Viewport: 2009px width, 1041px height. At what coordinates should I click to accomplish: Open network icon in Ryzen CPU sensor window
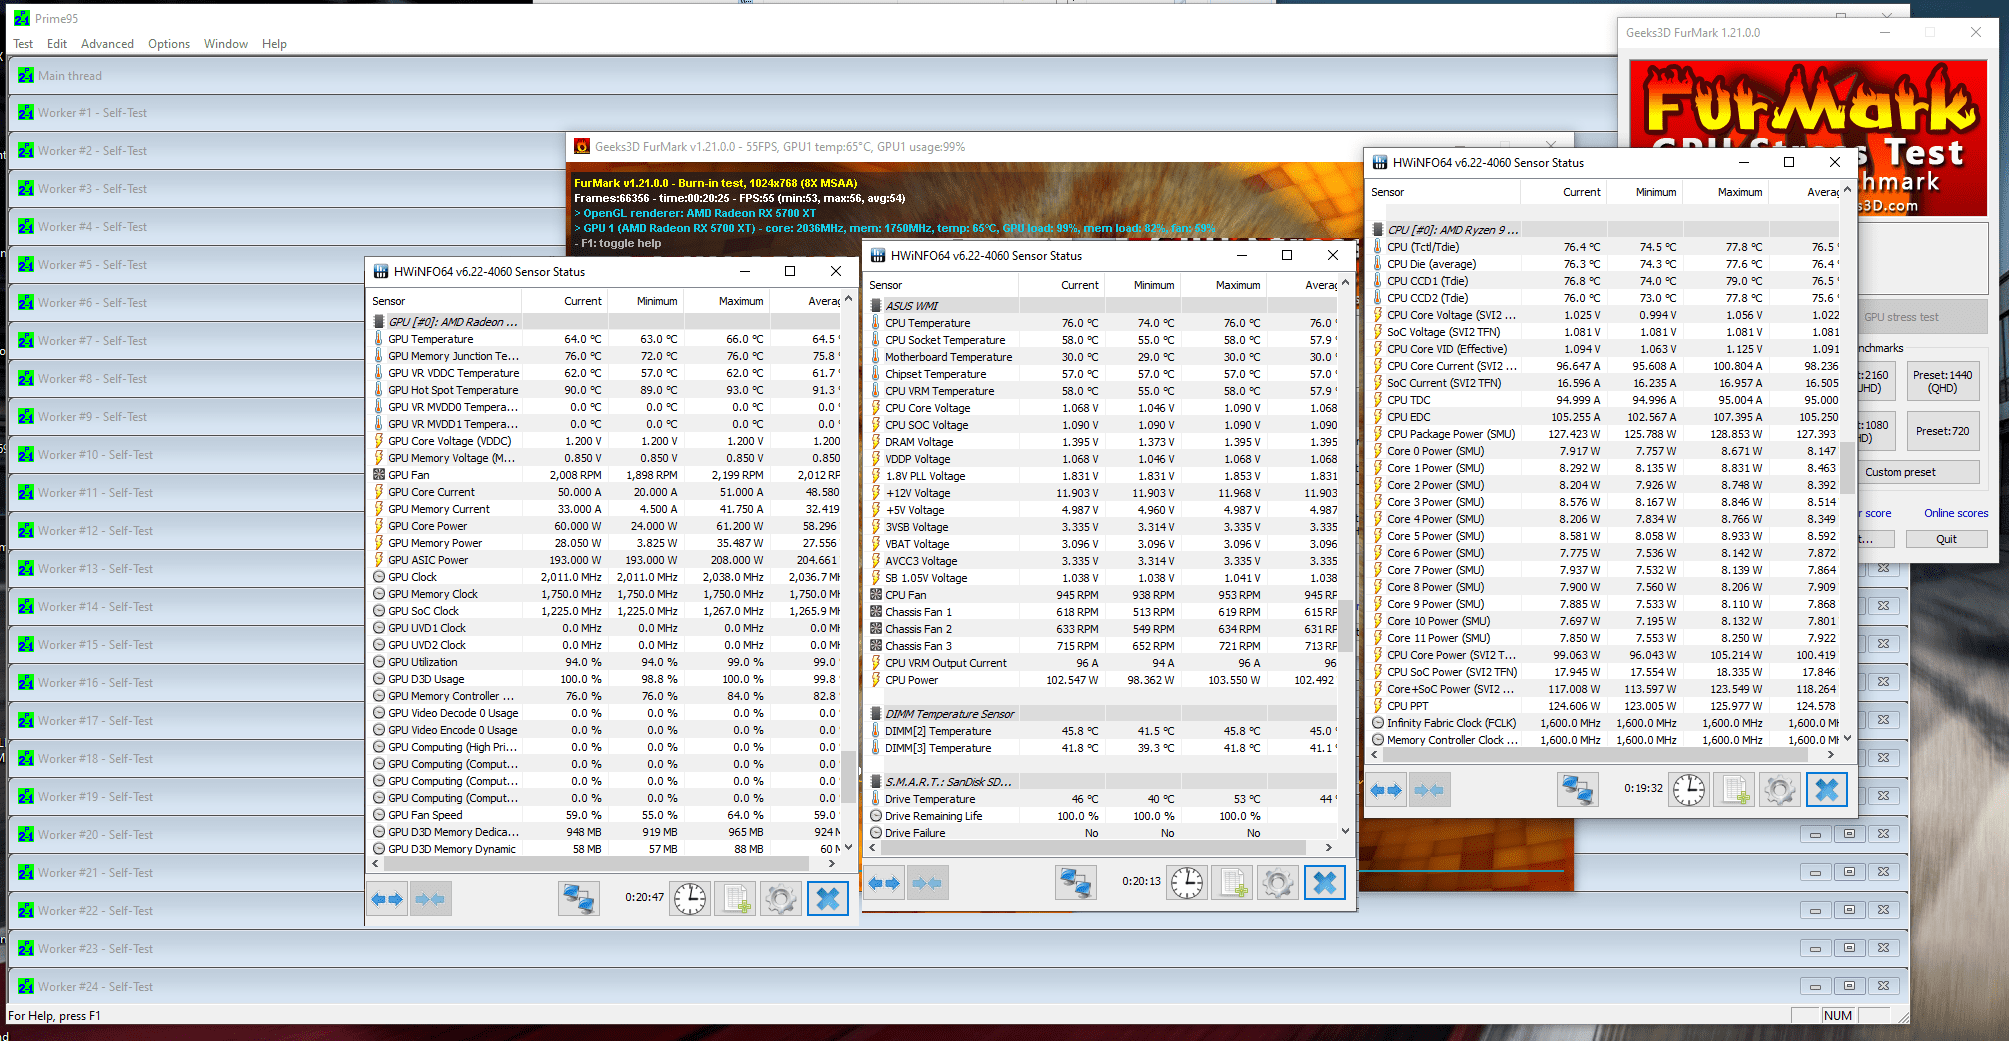point(1578,790)
